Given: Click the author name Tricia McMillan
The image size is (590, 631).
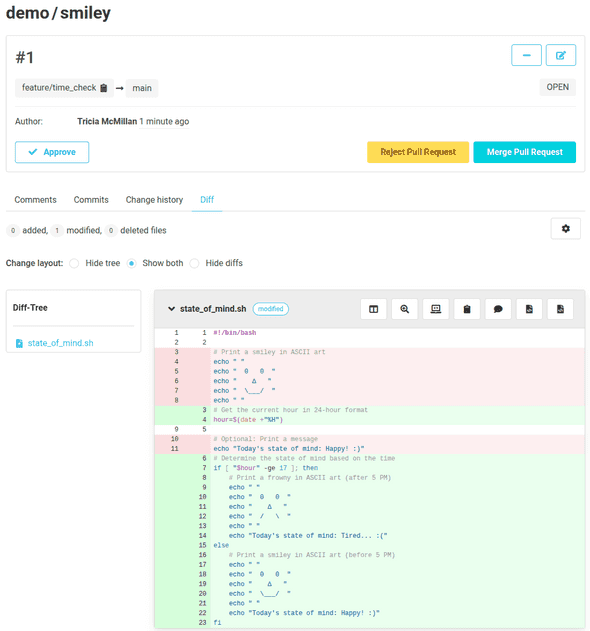Looking at the screenshot, I should point(107,122).
